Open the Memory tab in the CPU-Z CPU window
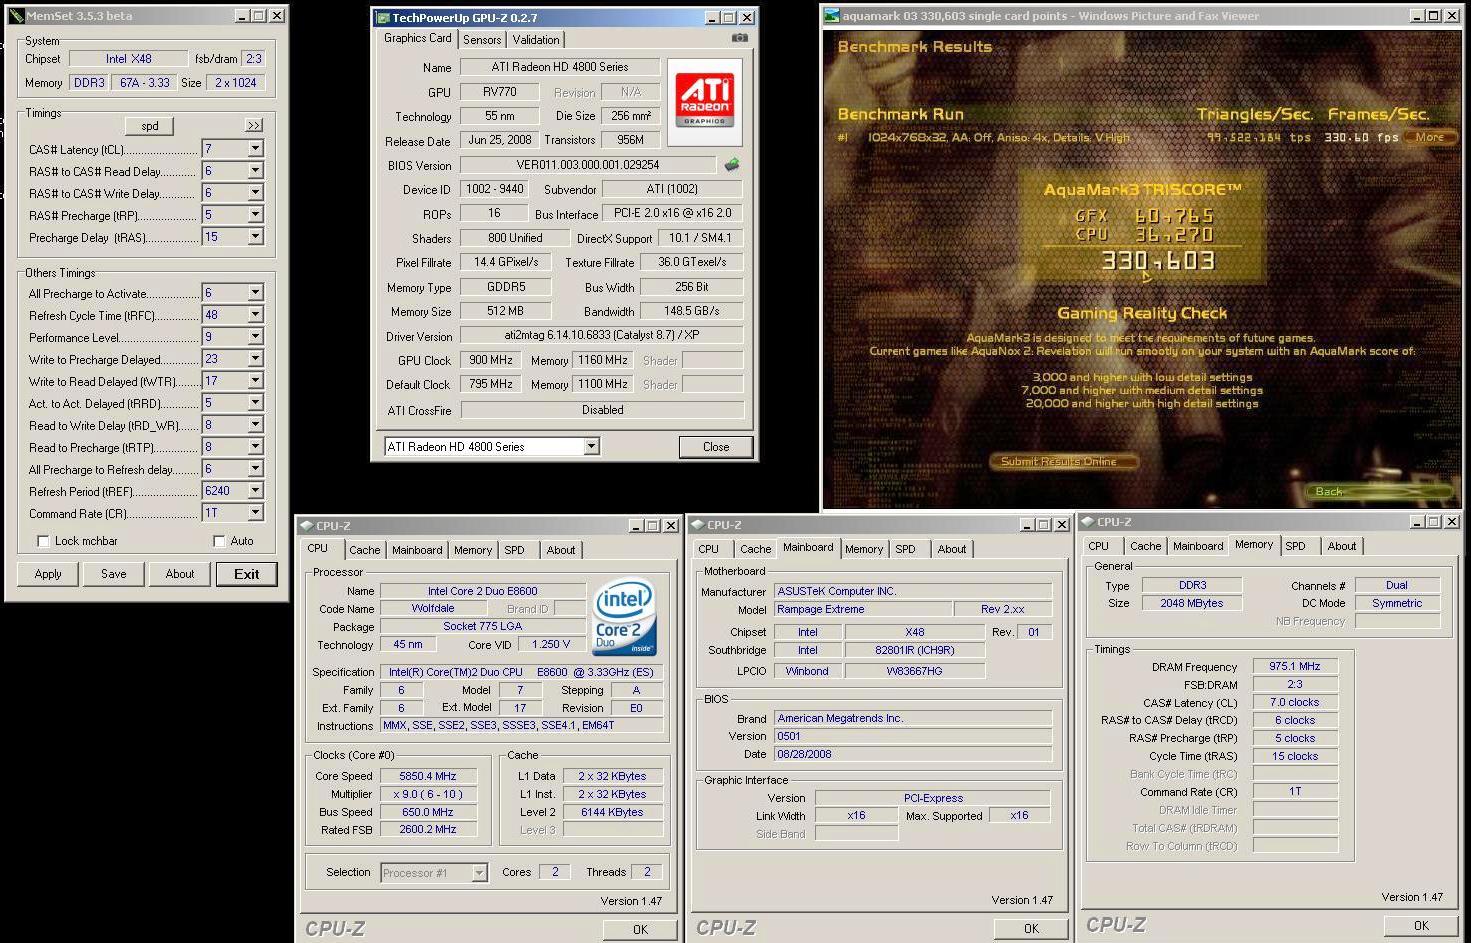The width and height of the screenshot is (1471, 943). point(473,550)
